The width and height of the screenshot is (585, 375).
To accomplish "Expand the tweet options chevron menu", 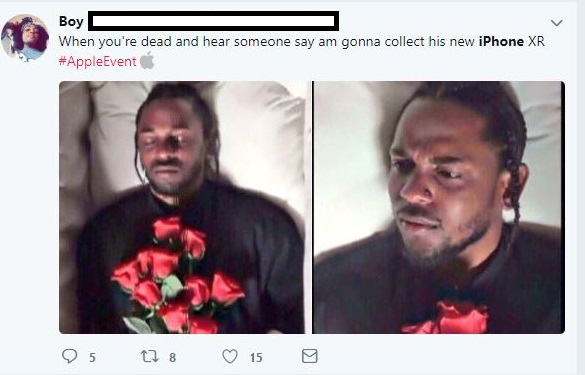I will point(557,23).
